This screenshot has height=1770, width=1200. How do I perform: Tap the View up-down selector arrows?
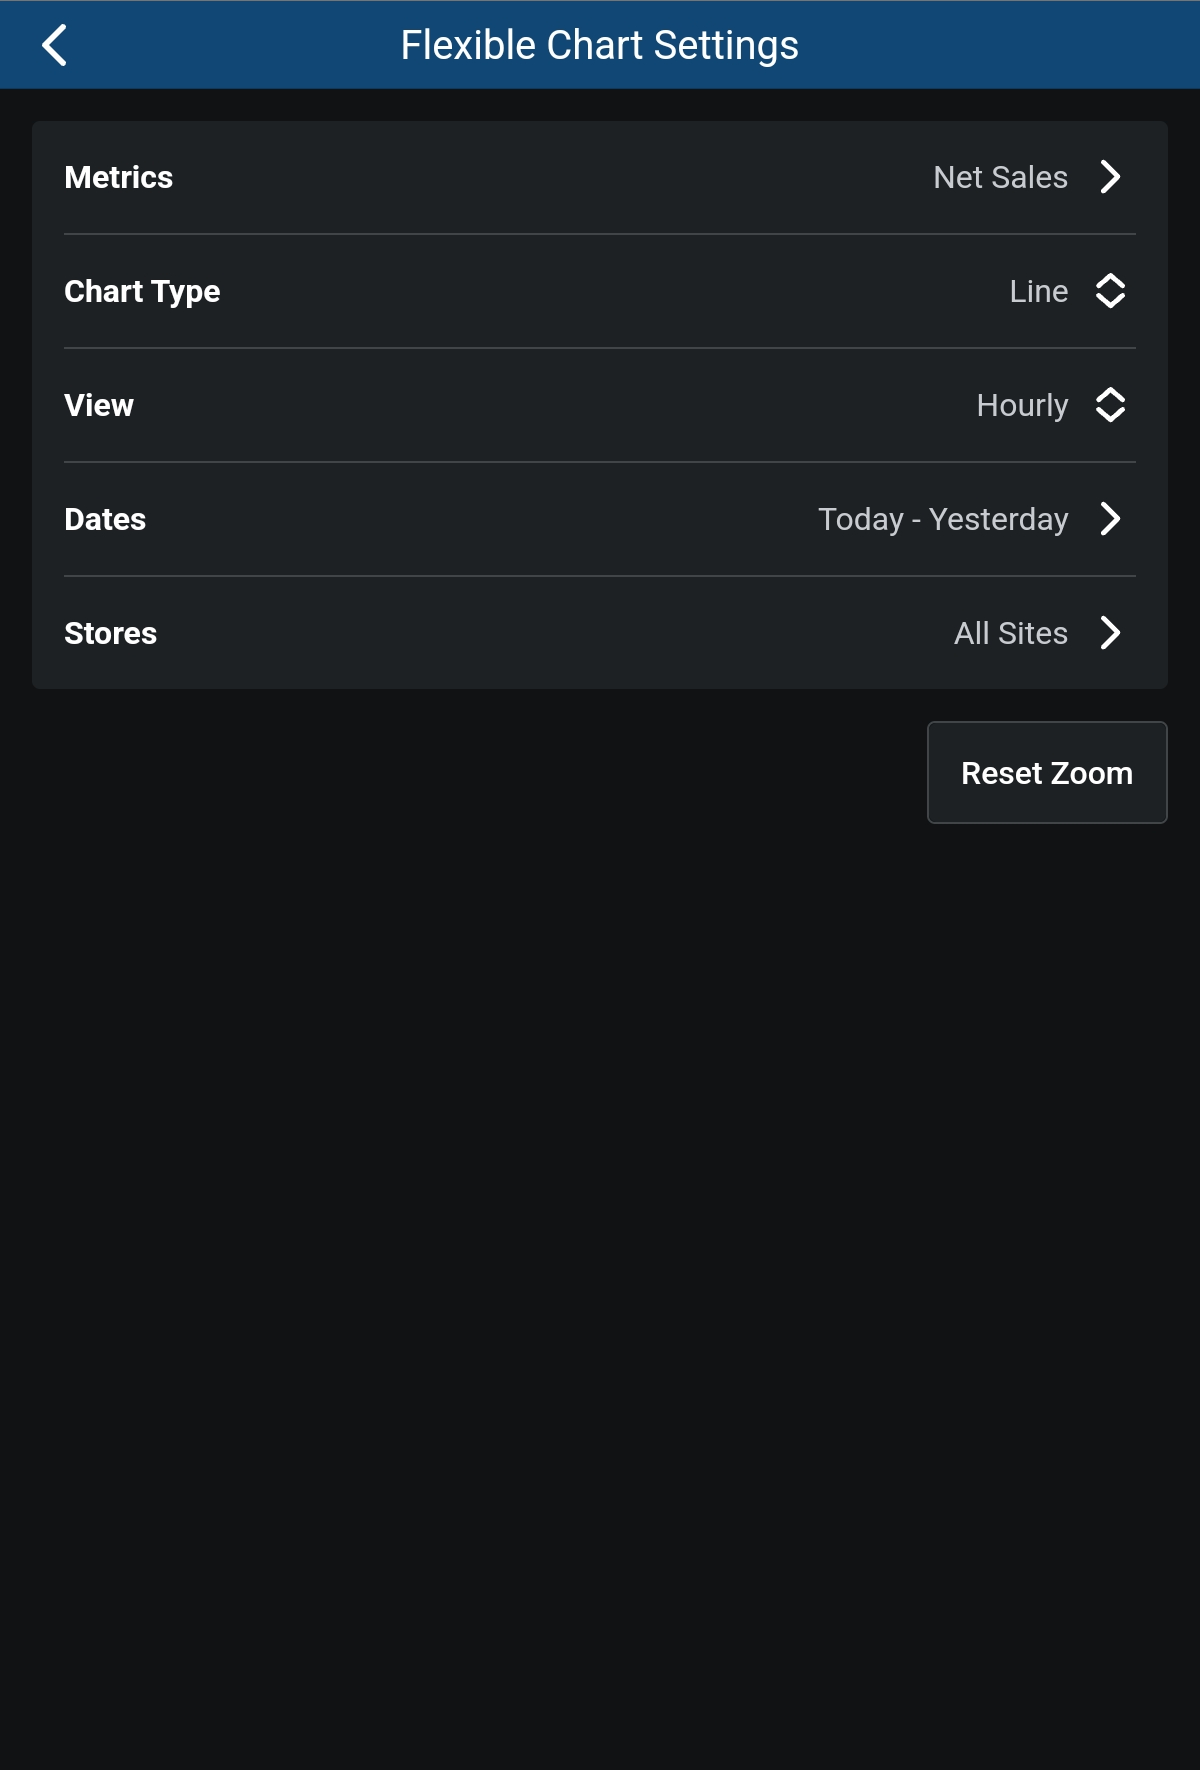(1110, 405)
